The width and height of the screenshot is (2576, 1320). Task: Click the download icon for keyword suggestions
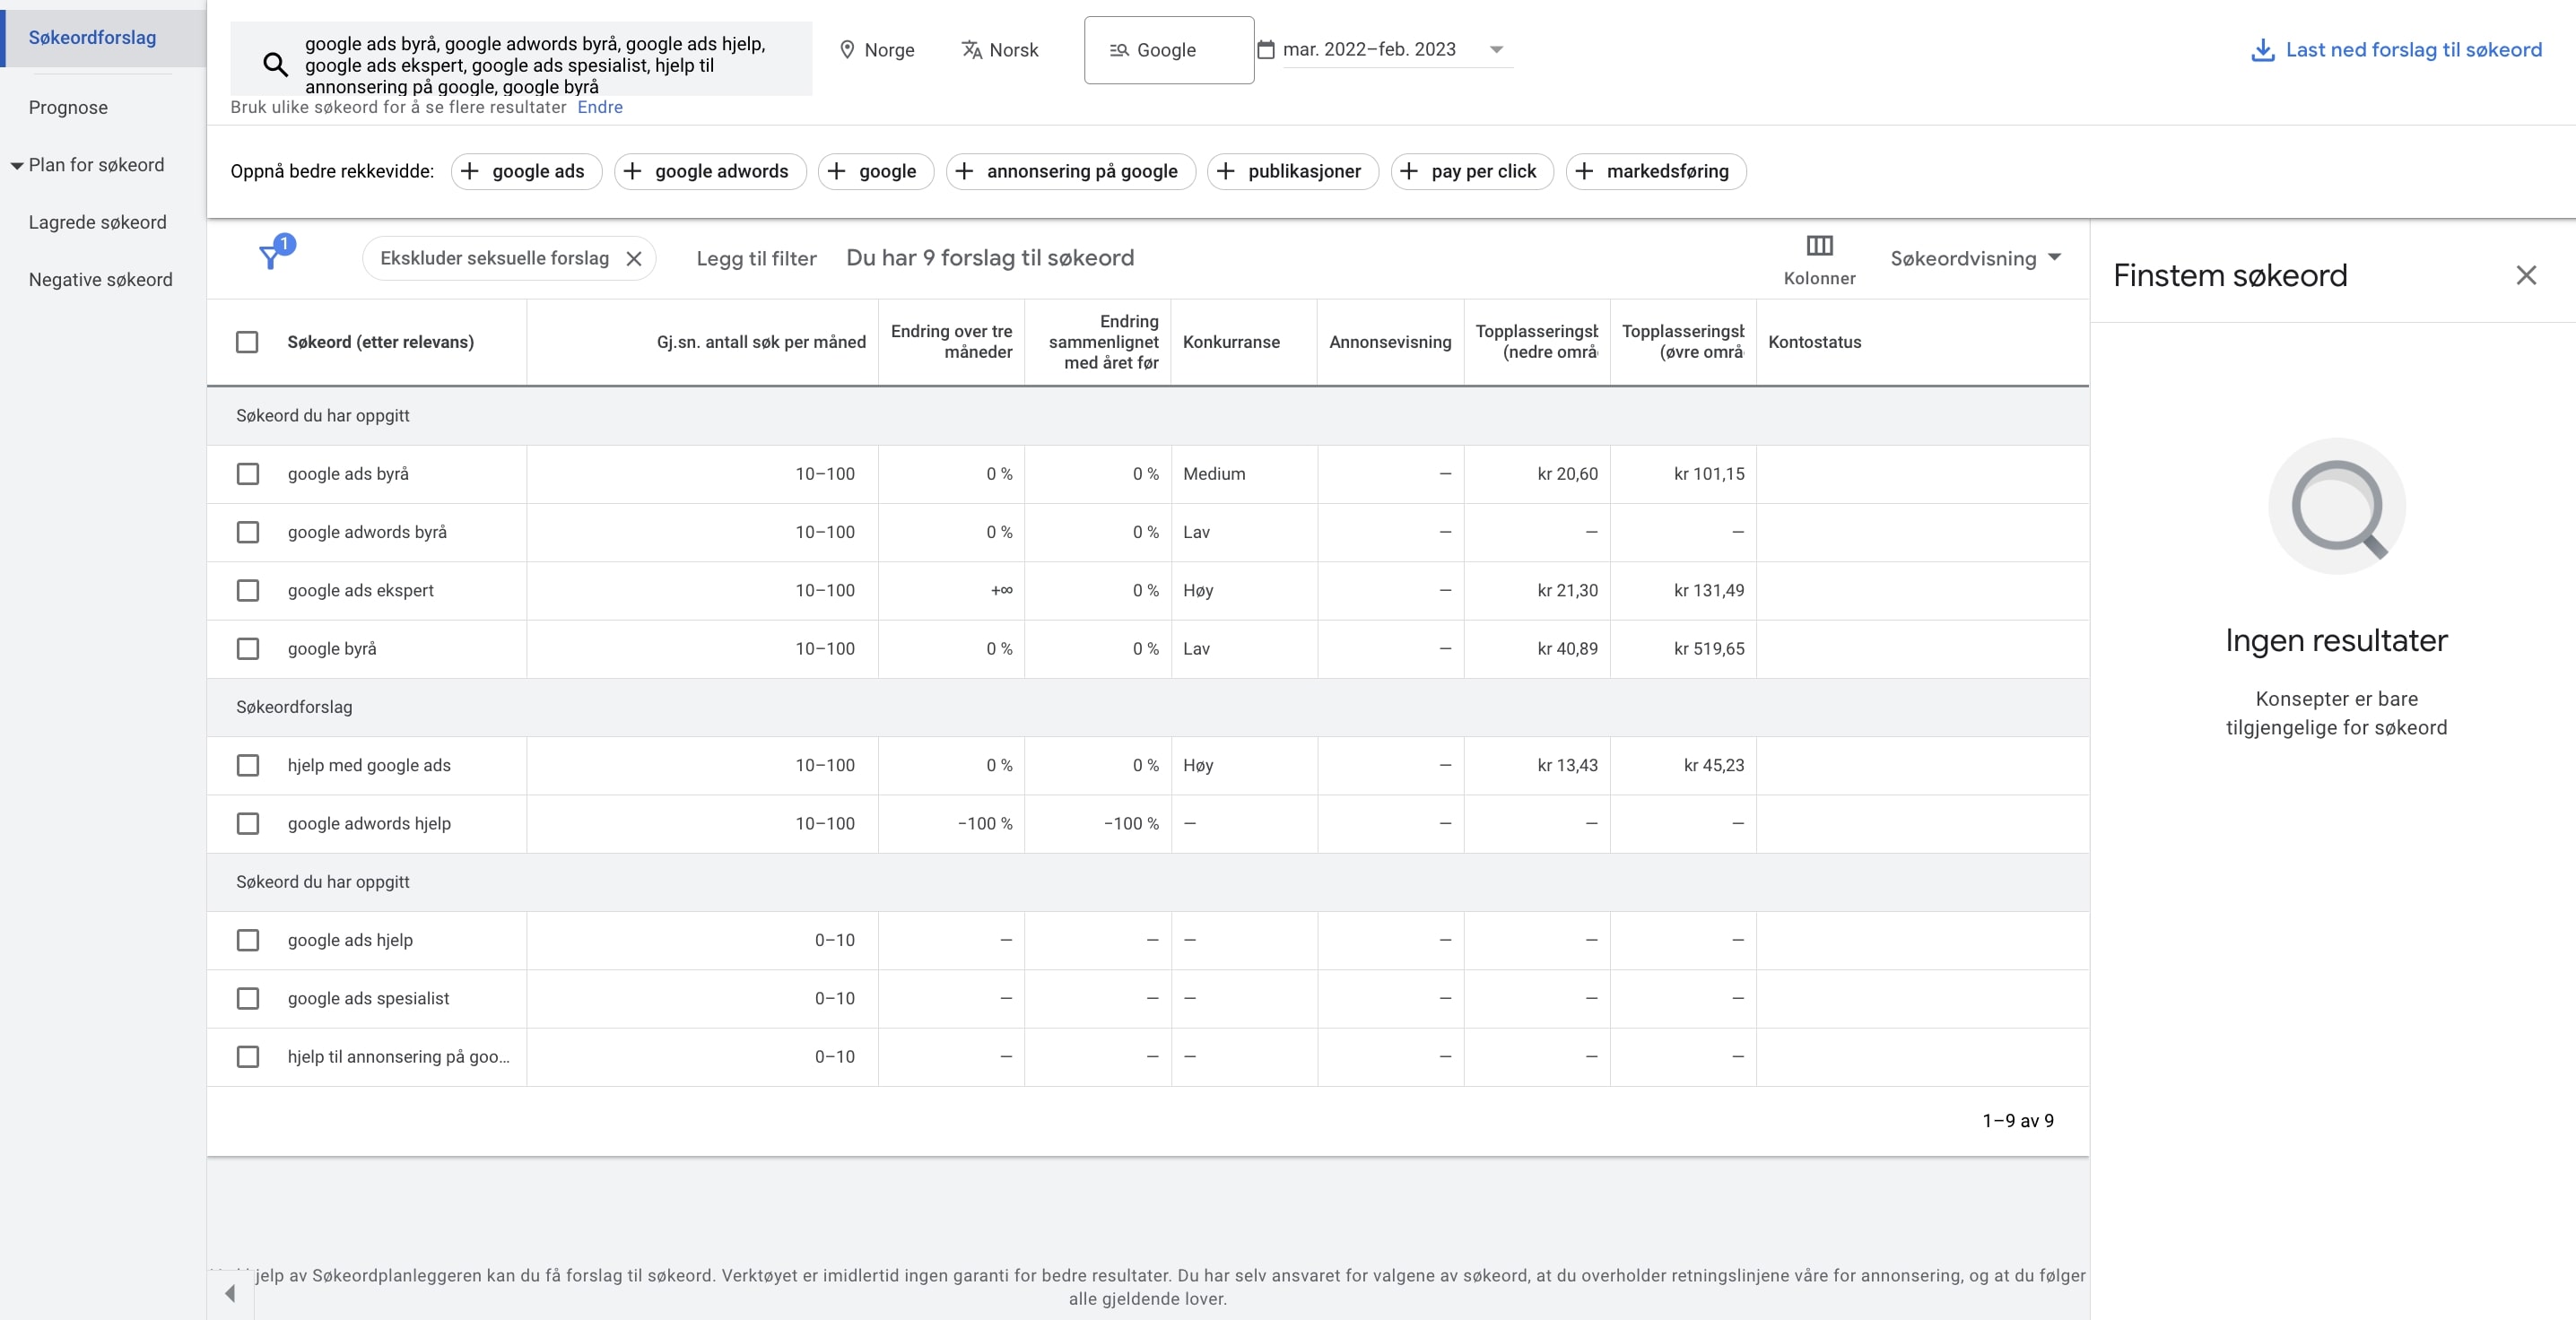click(2262, 50)
